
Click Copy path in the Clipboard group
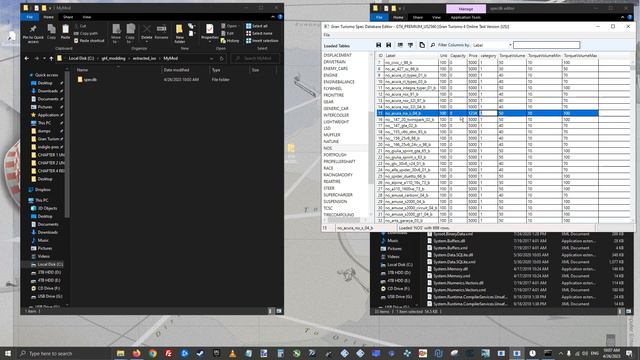click(86, 33)
